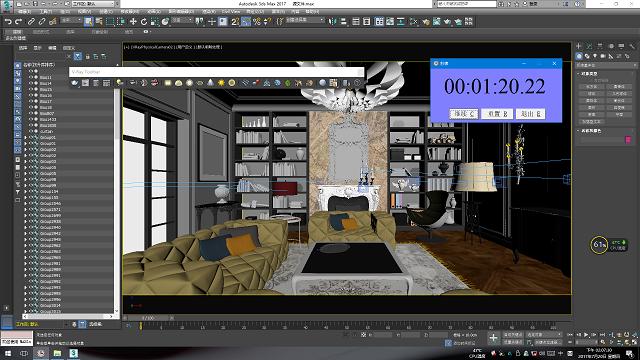Open the Hierarchy command panel tab
Image resolution: width=640 pixels, height=360 pixels.
click(x=600, y=46)
